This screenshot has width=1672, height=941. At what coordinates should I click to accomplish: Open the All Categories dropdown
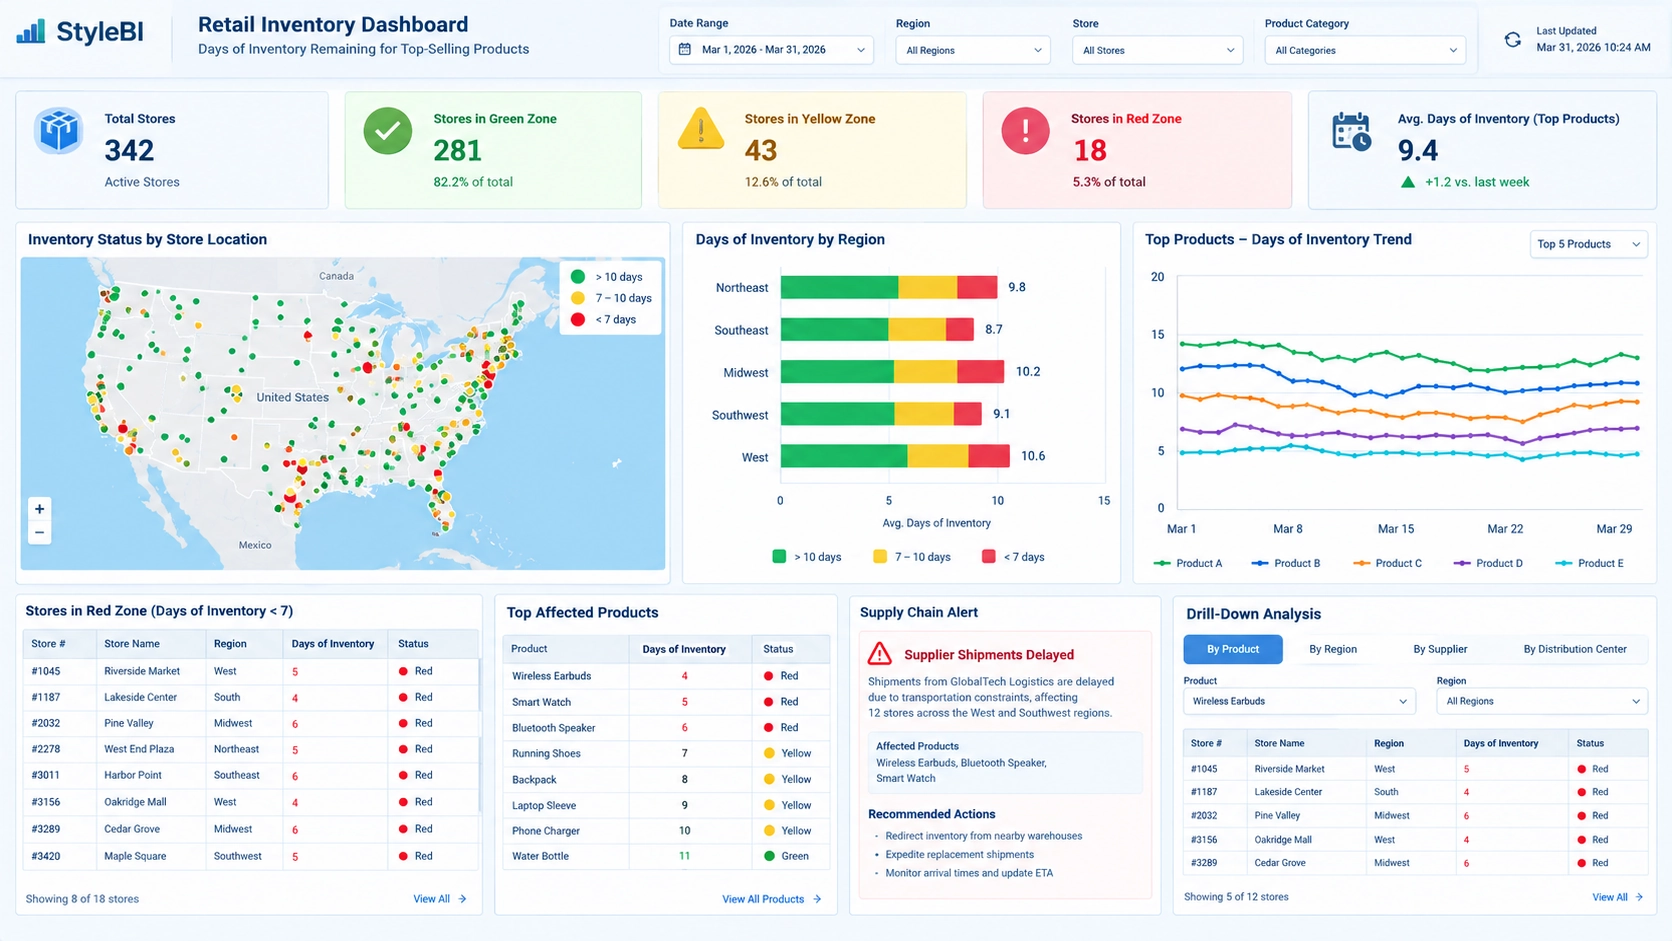pyautogui.click(x=1365, y=50)
